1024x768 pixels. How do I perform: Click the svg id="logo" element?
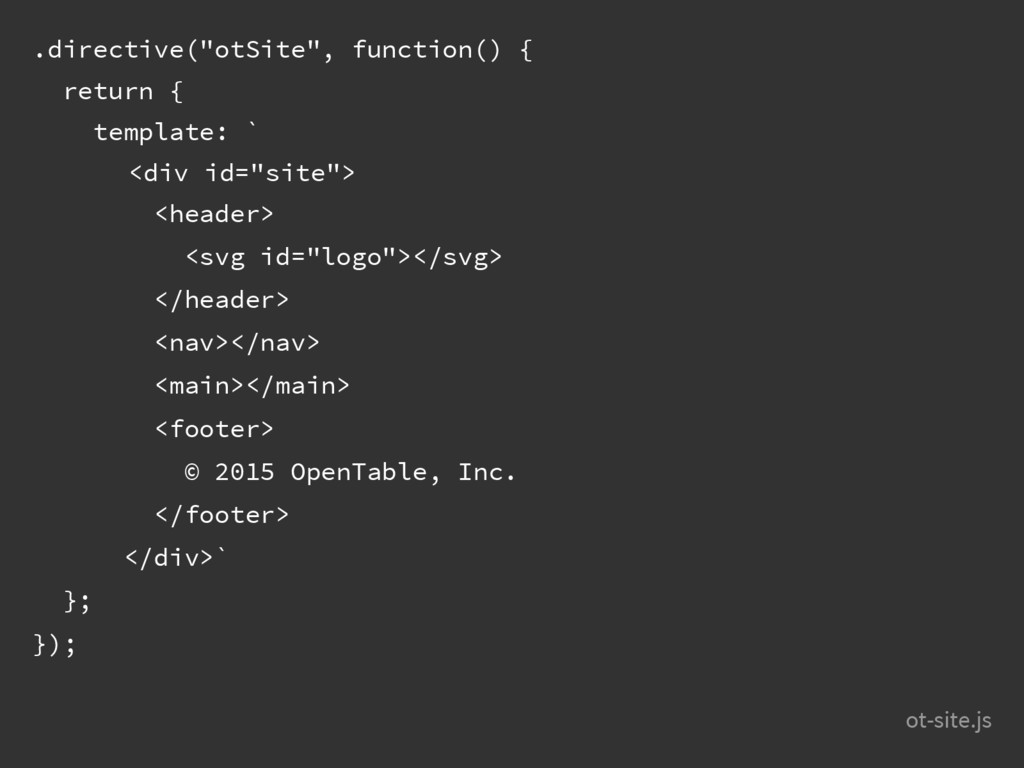tap(344, 257)
